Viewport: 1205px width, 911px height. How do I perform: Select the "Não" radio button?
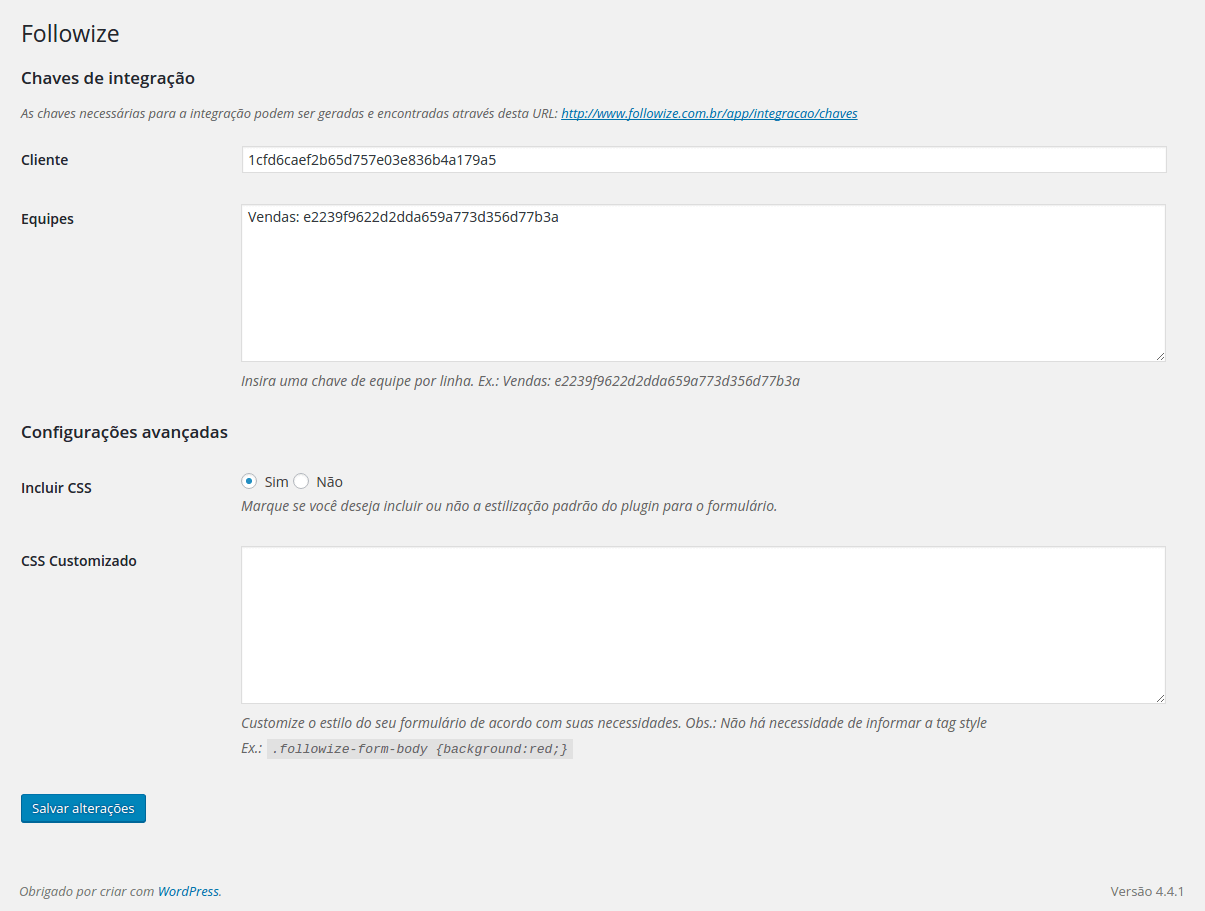(301, 482)
